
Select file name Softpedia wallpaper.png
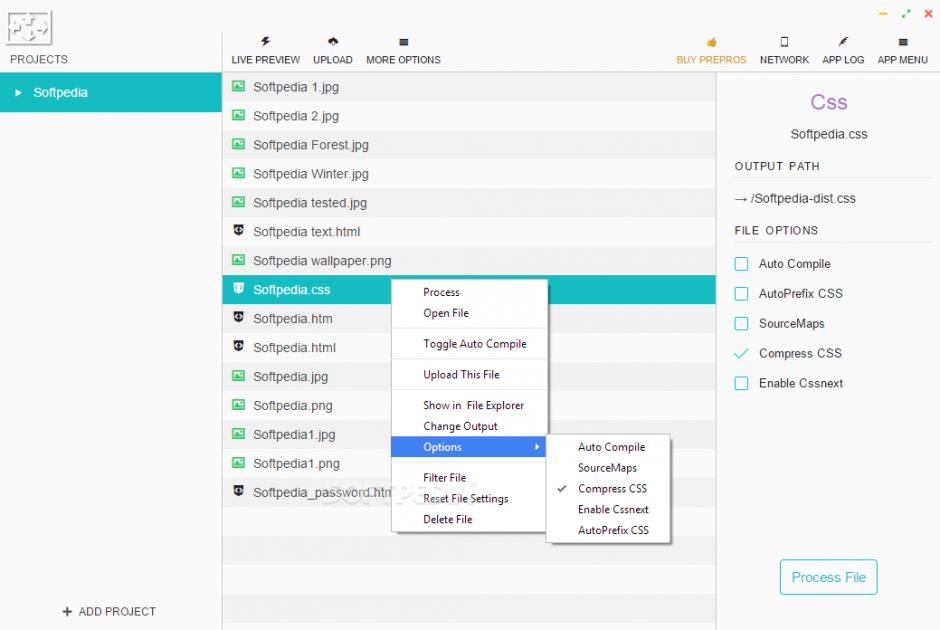[322, 261]
